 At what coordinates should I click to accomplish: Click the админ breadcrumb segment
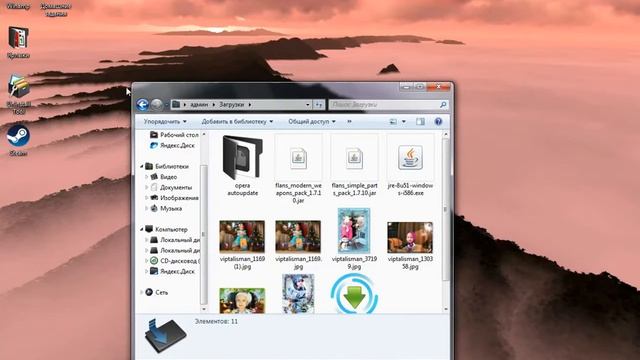click(x=199, y=104)
